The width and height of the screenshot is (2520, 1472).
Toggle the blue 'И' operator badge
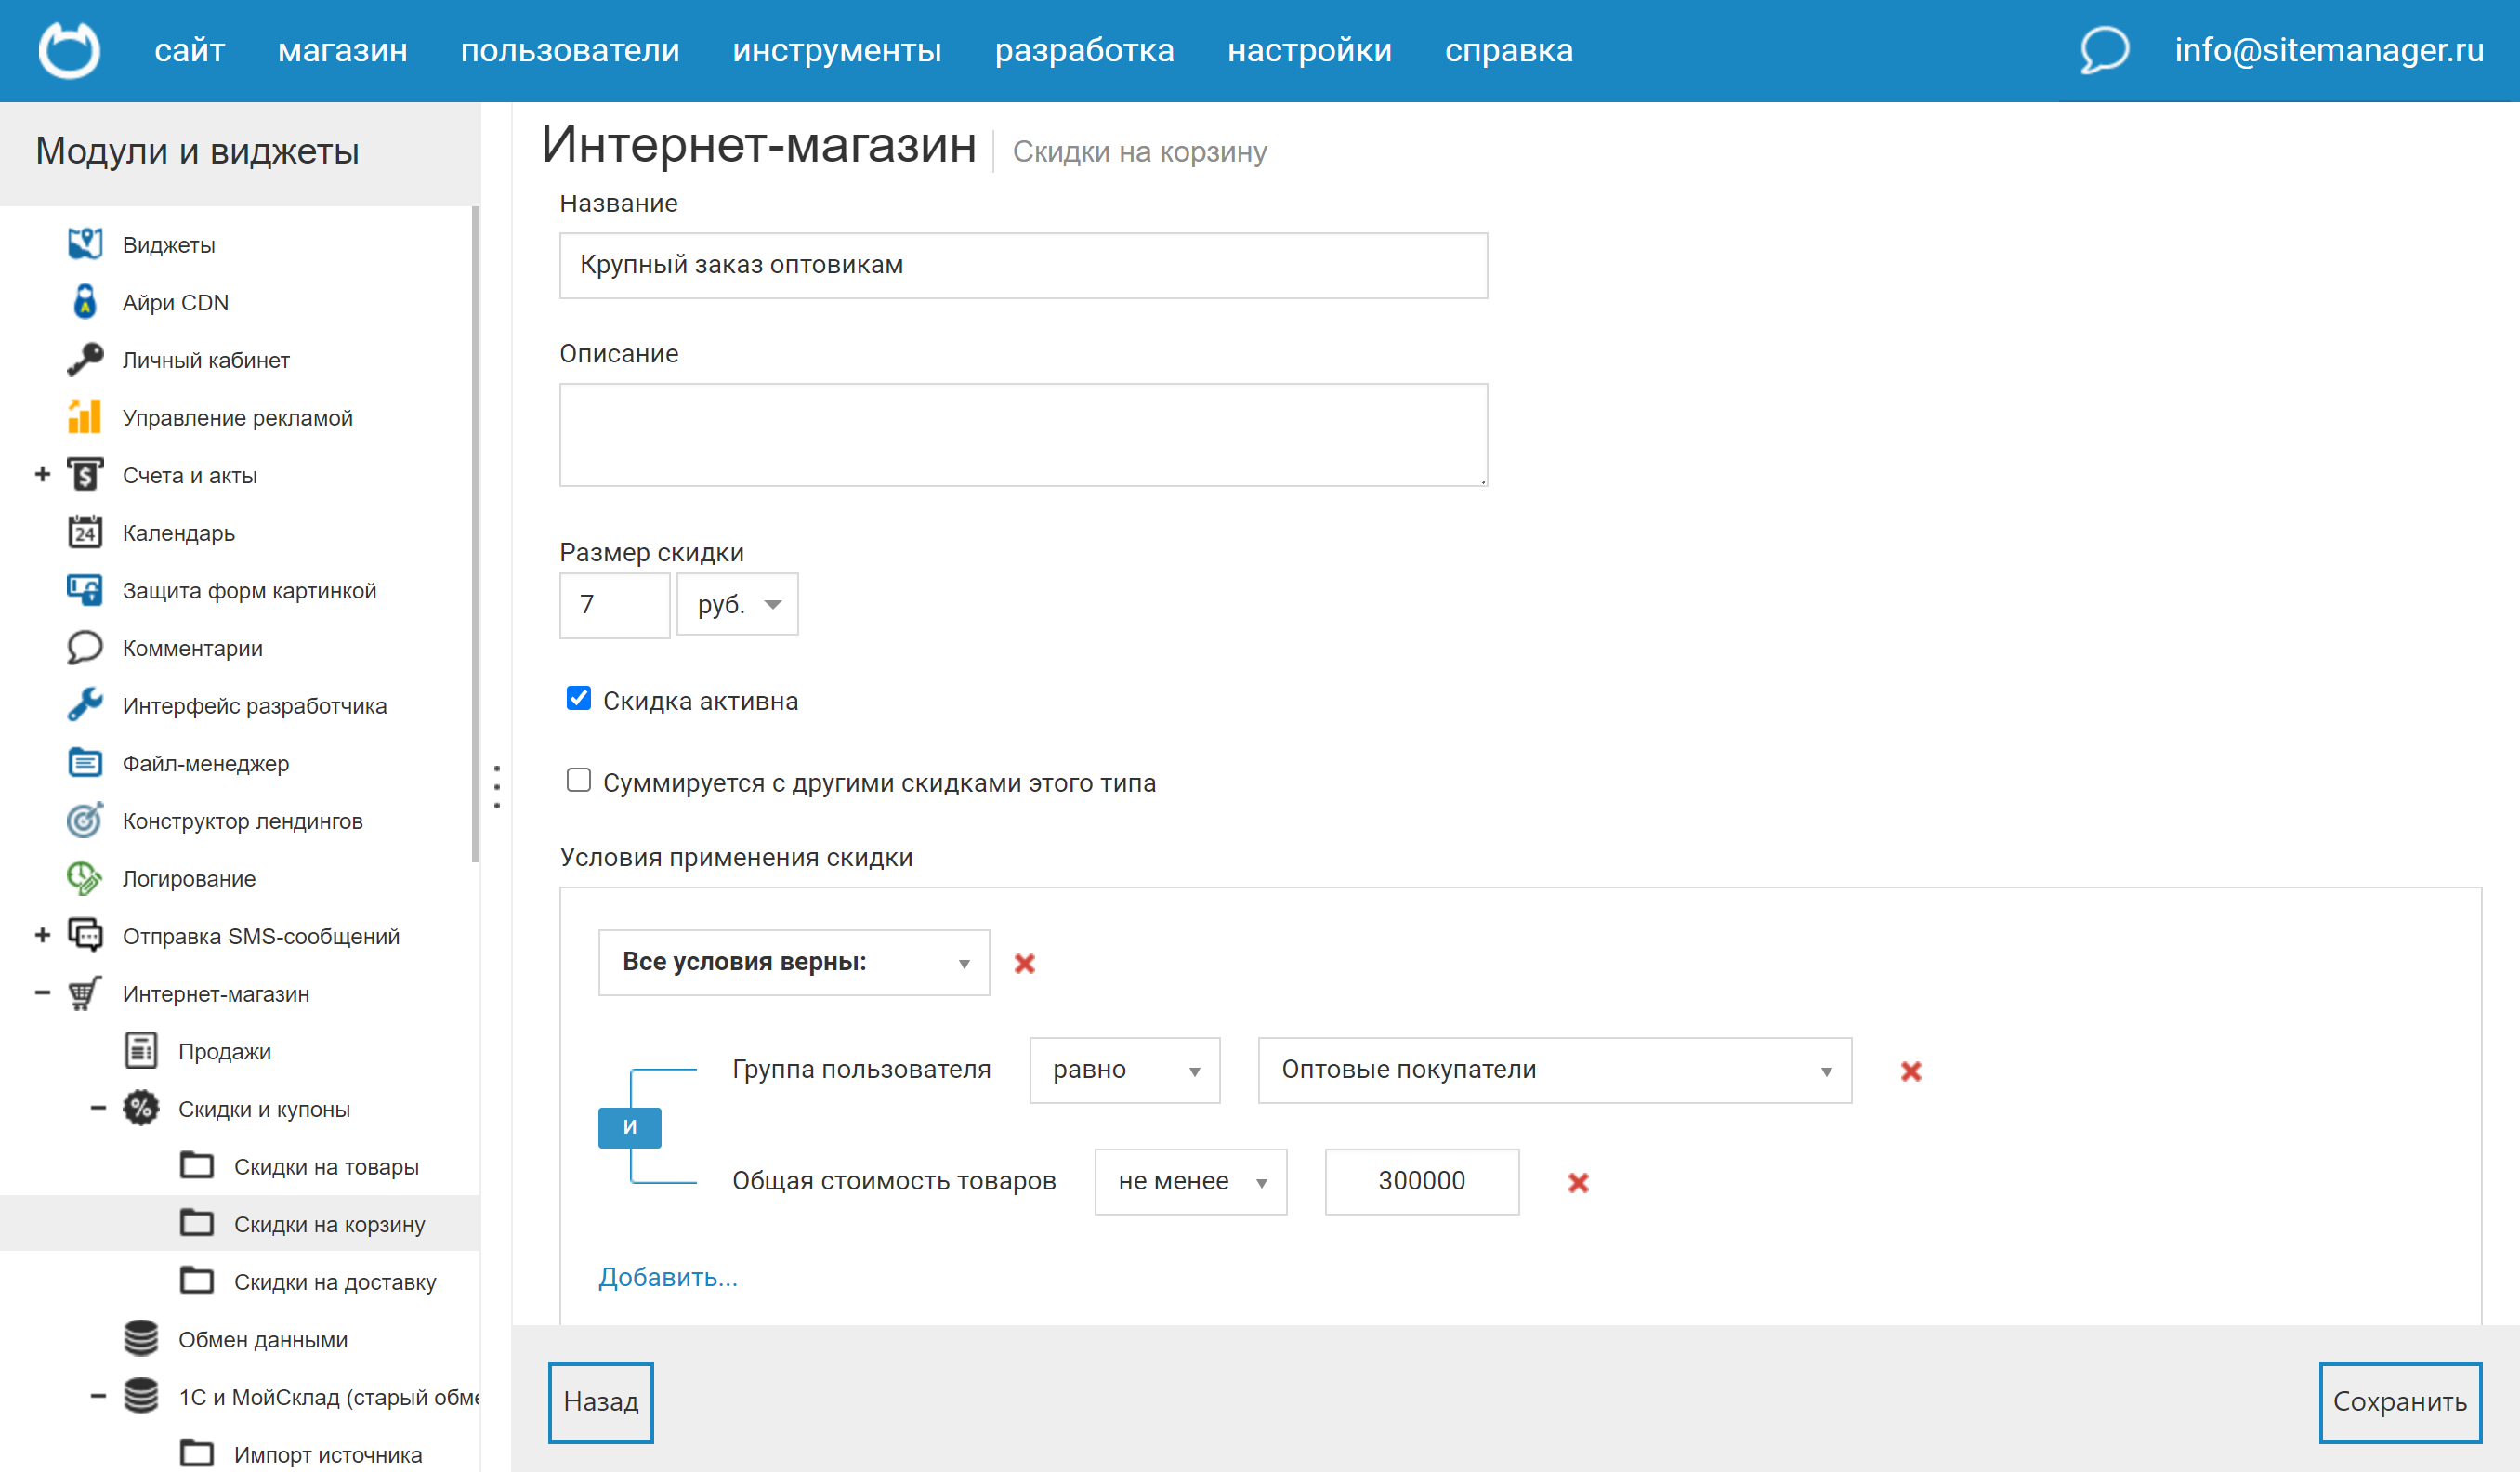[x=629, y=1127]
